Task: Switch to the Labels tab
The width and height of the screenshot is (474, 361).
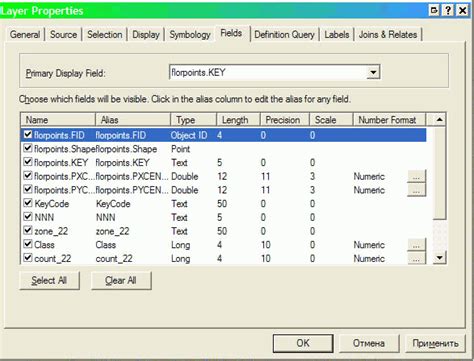Action: point(337,34)
